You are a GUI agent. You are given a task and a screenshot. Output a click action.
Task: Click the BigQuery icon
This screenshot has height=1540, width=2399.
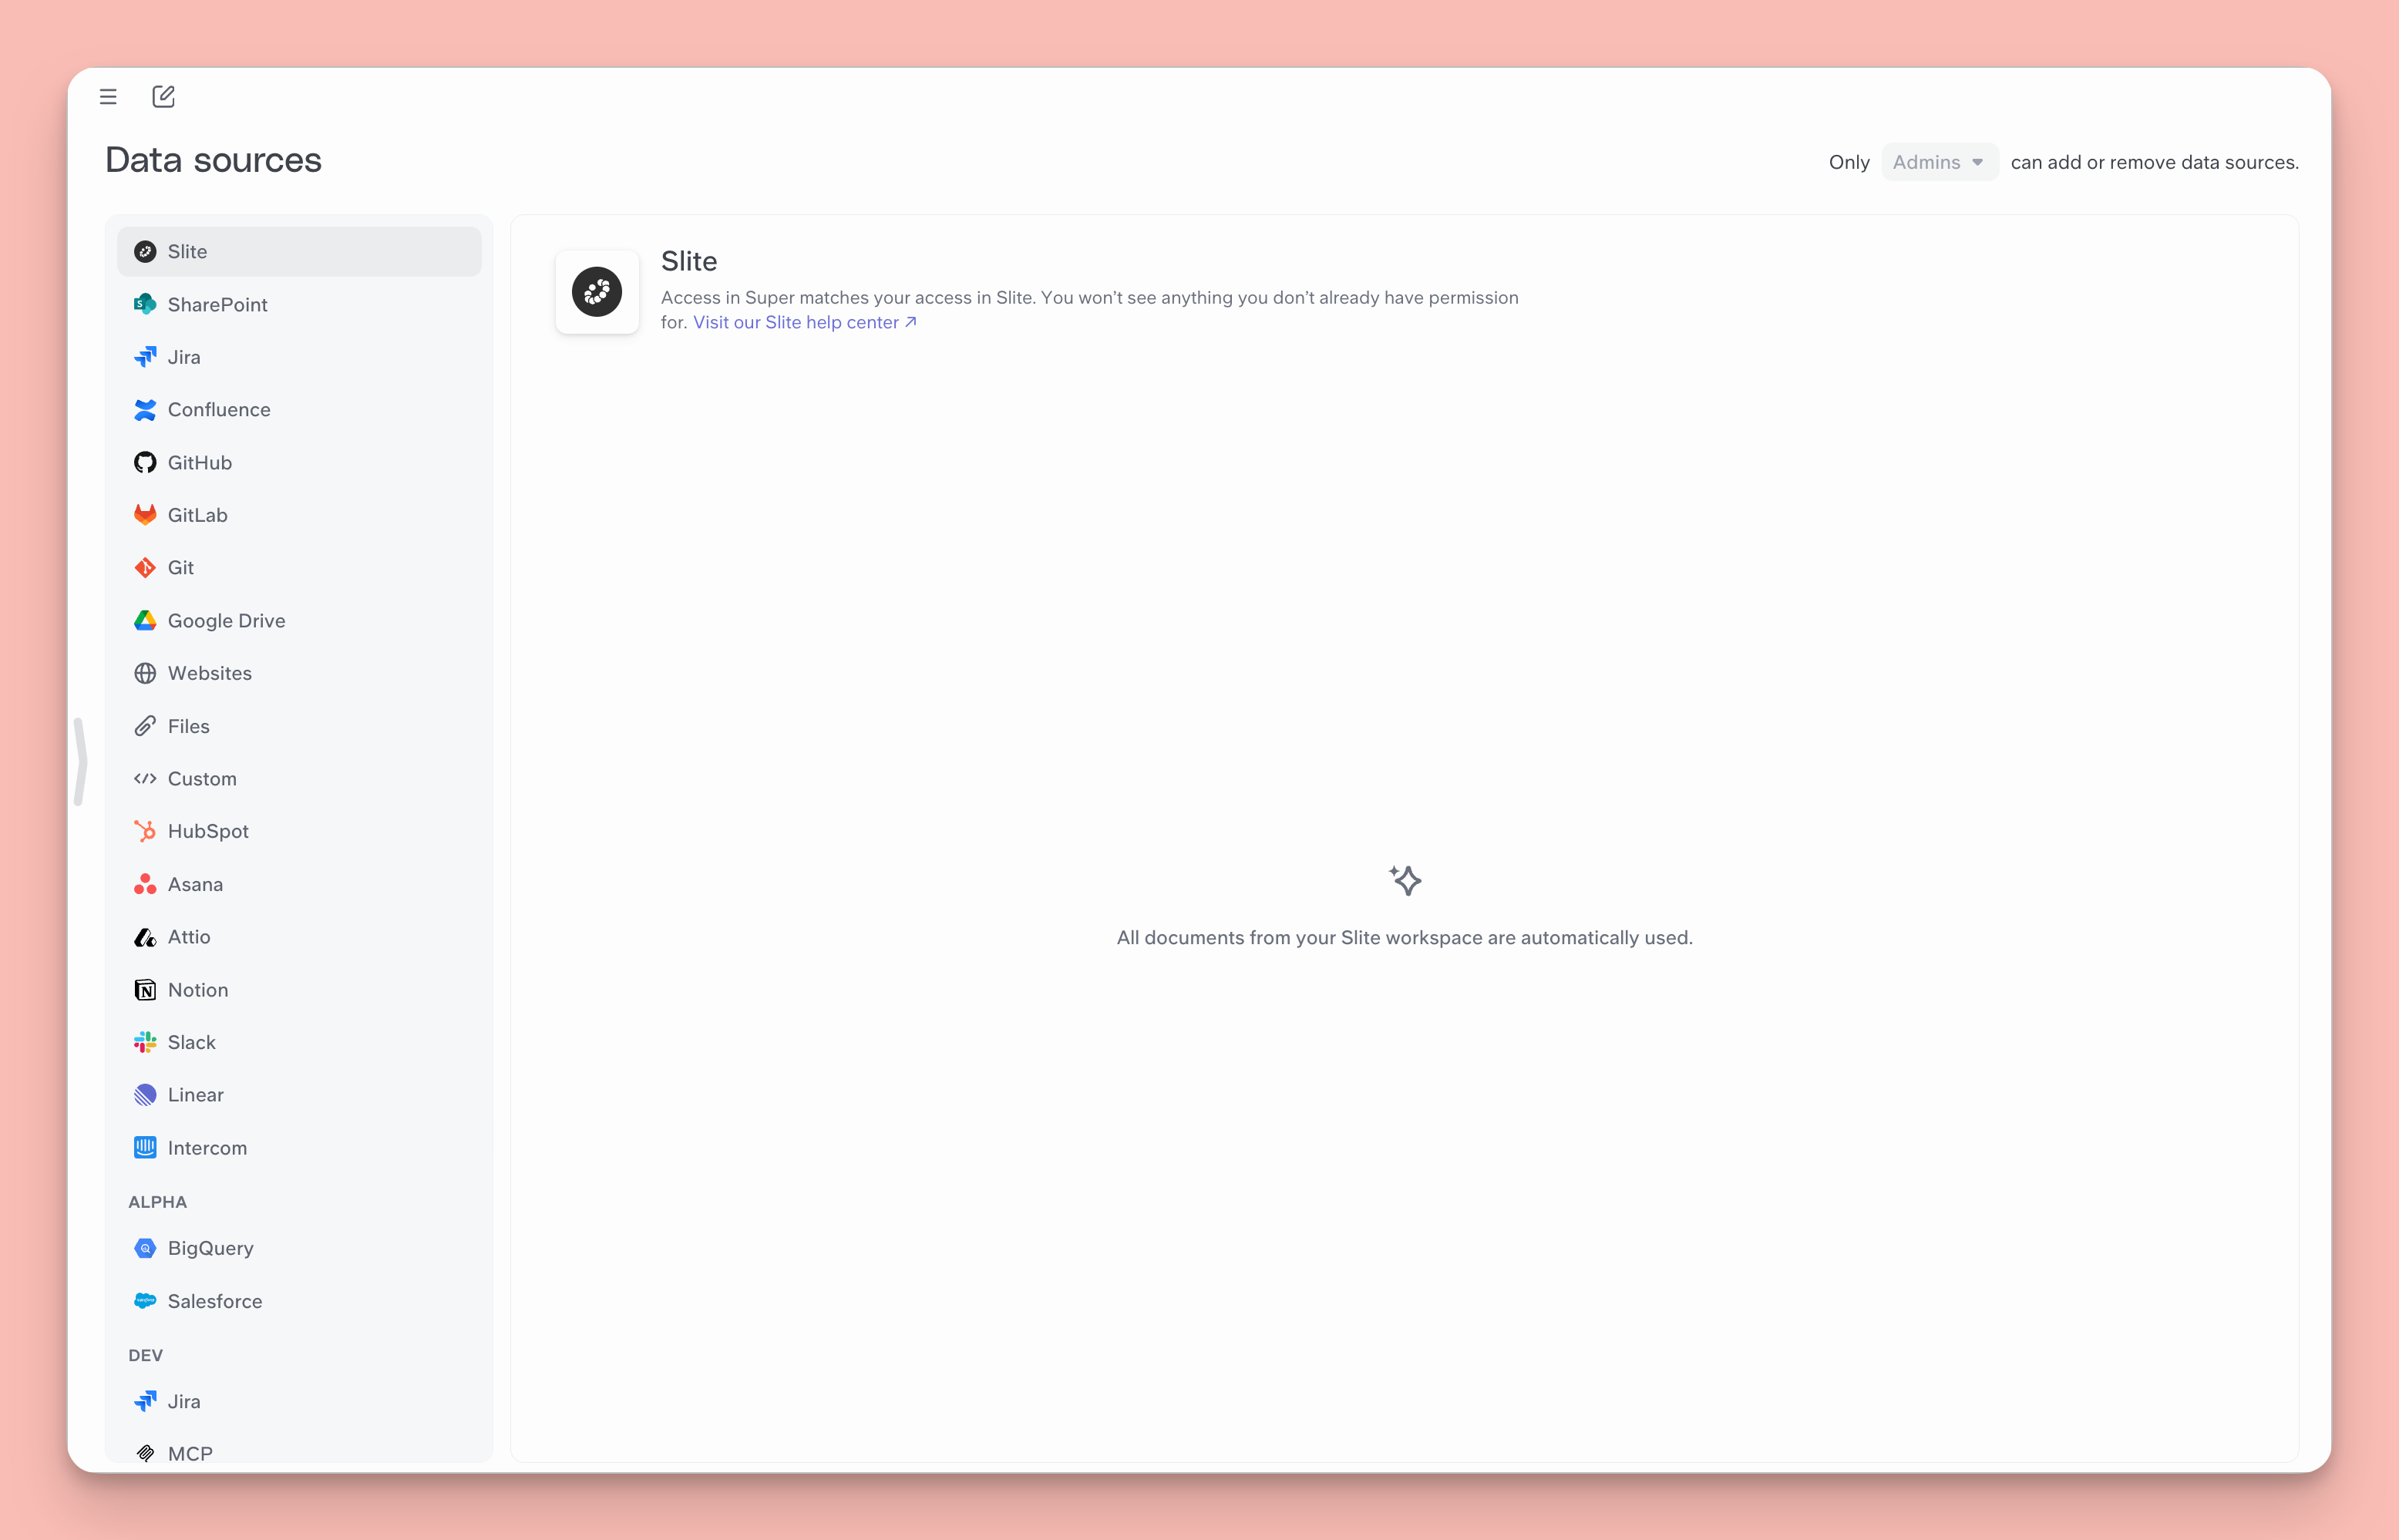145,1248
